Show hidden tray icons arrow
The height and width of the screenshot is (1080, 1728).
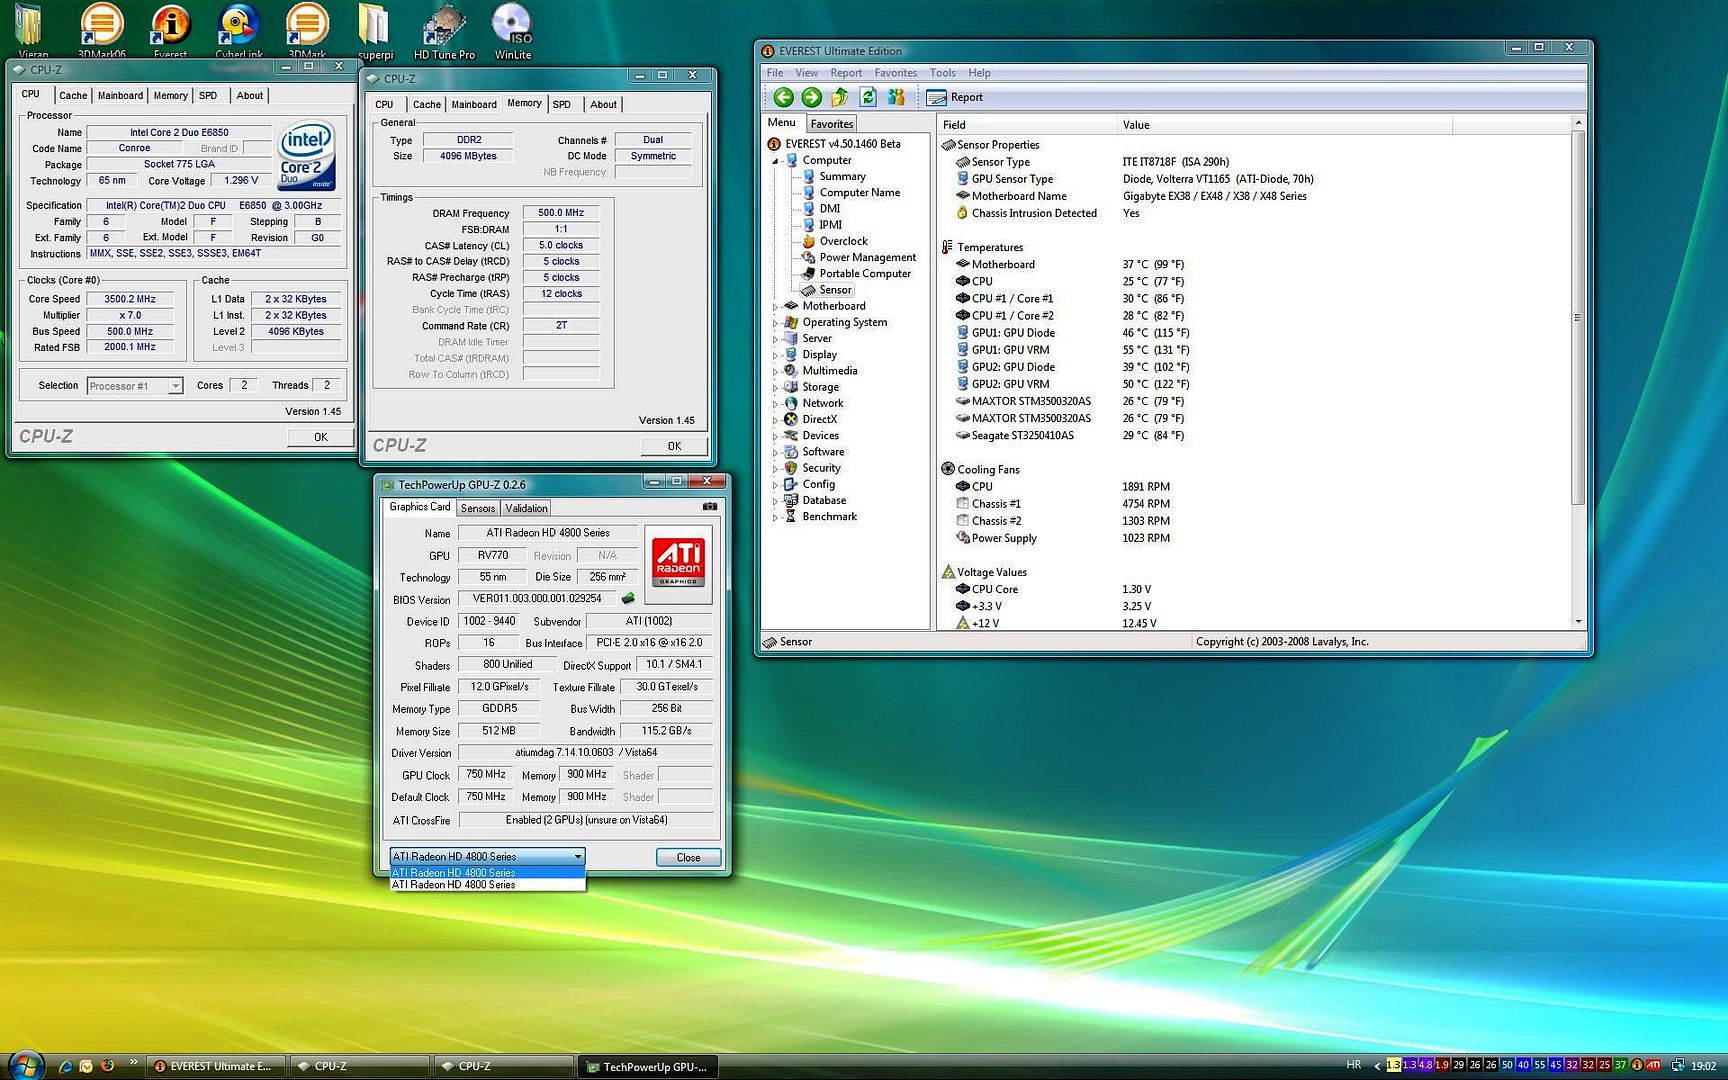pyautogui.click(x=1377, y=1066)
